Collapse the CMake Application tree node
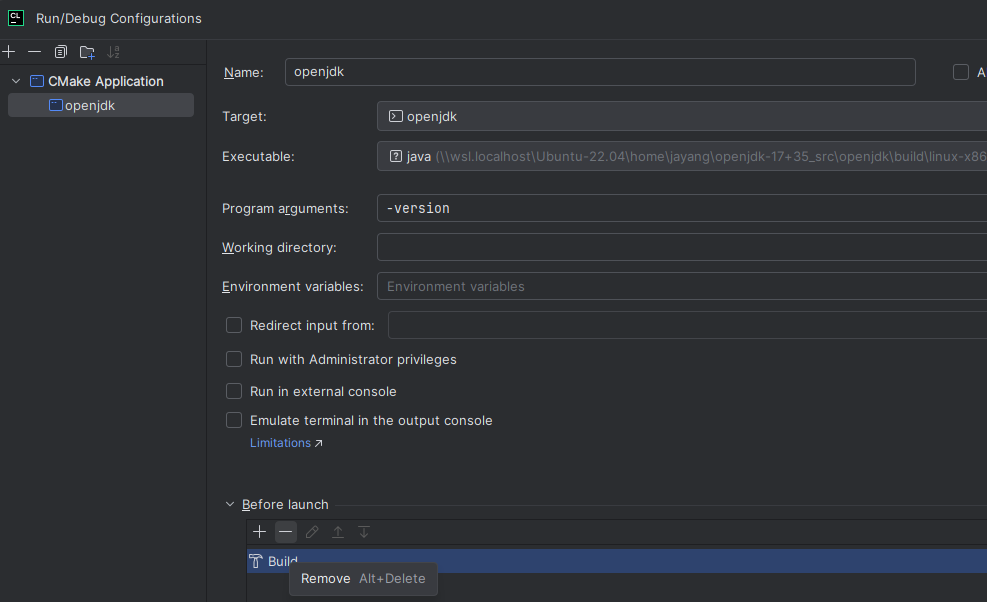Screen dimensions: 987x602 click(16, 81)
